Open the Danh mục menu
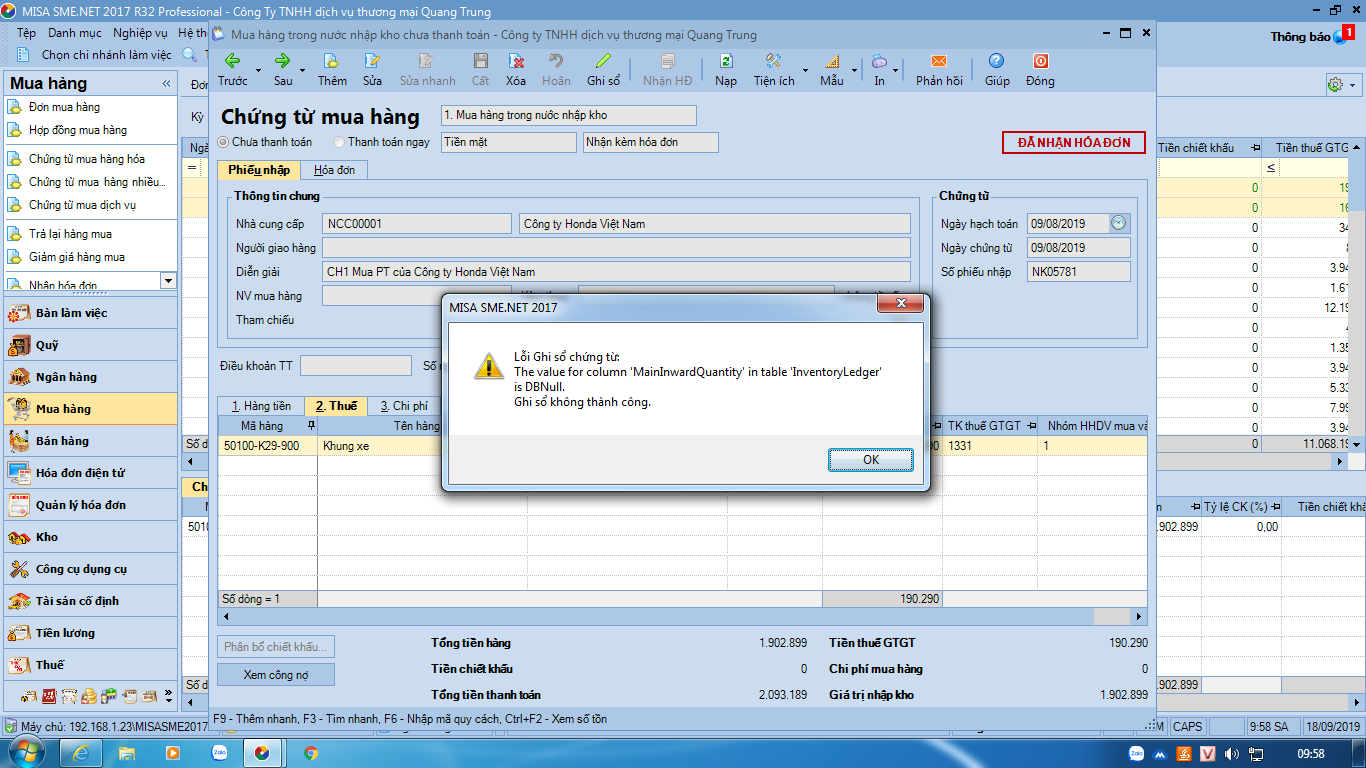This screenshot has width=1366, height=768. [x=75, y=33]
